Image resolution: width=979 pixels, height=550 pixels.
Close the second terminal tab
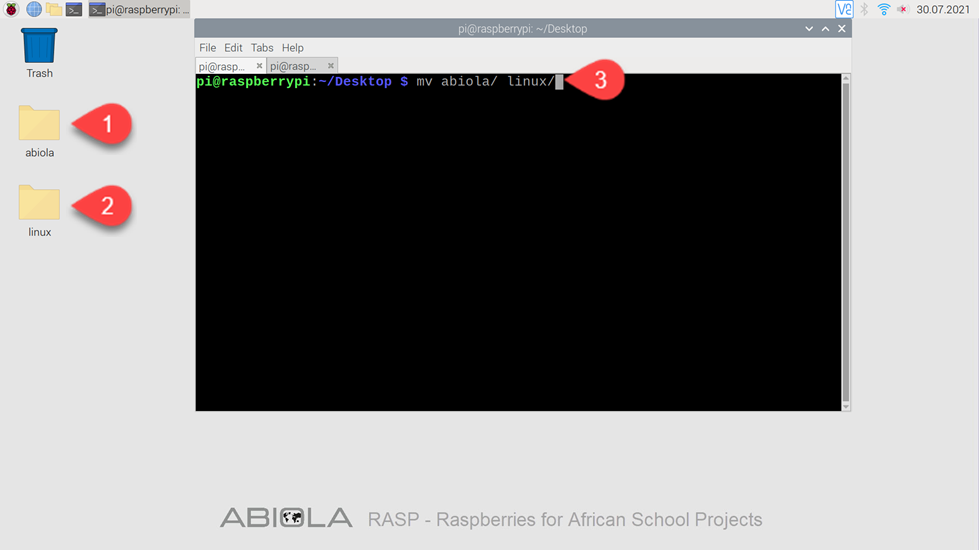click(331, 66)
